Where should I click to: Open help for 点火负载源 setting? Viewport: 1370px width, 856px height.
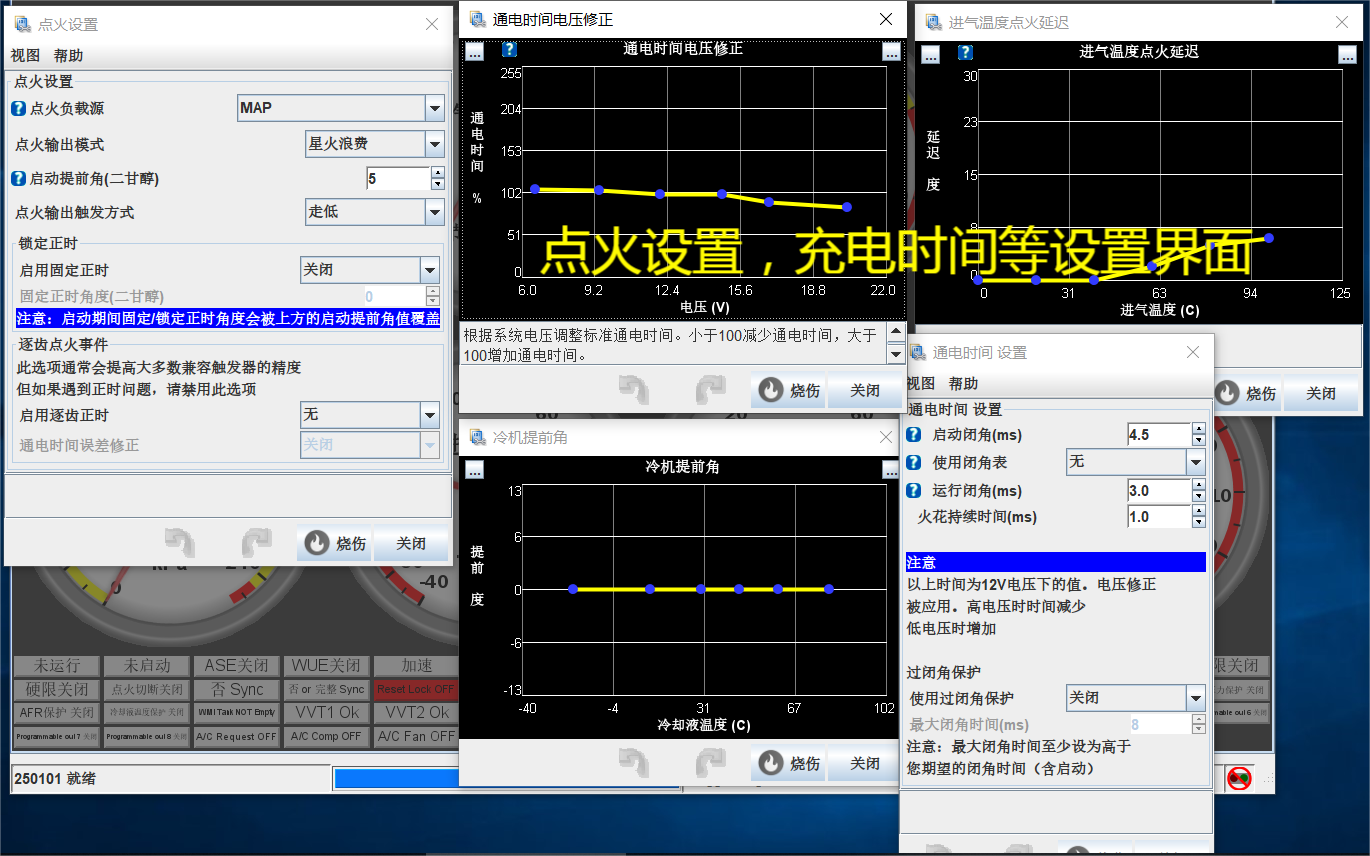pos(18,108)
